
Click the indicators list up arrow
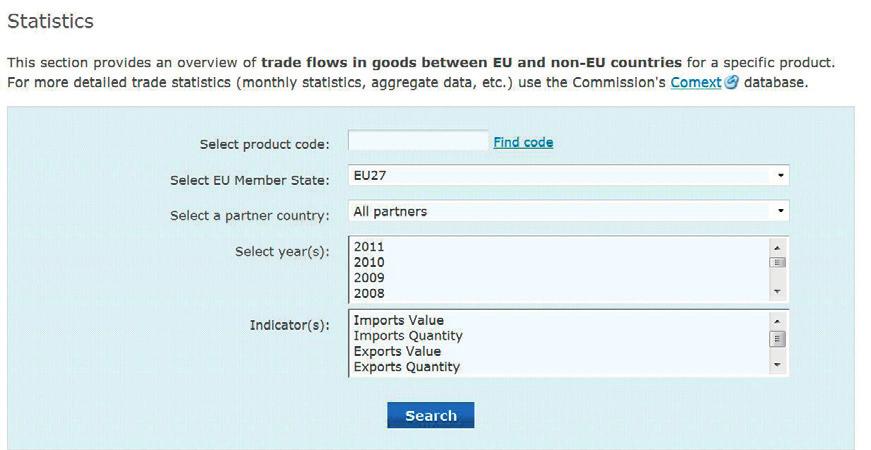pos(777,321)
